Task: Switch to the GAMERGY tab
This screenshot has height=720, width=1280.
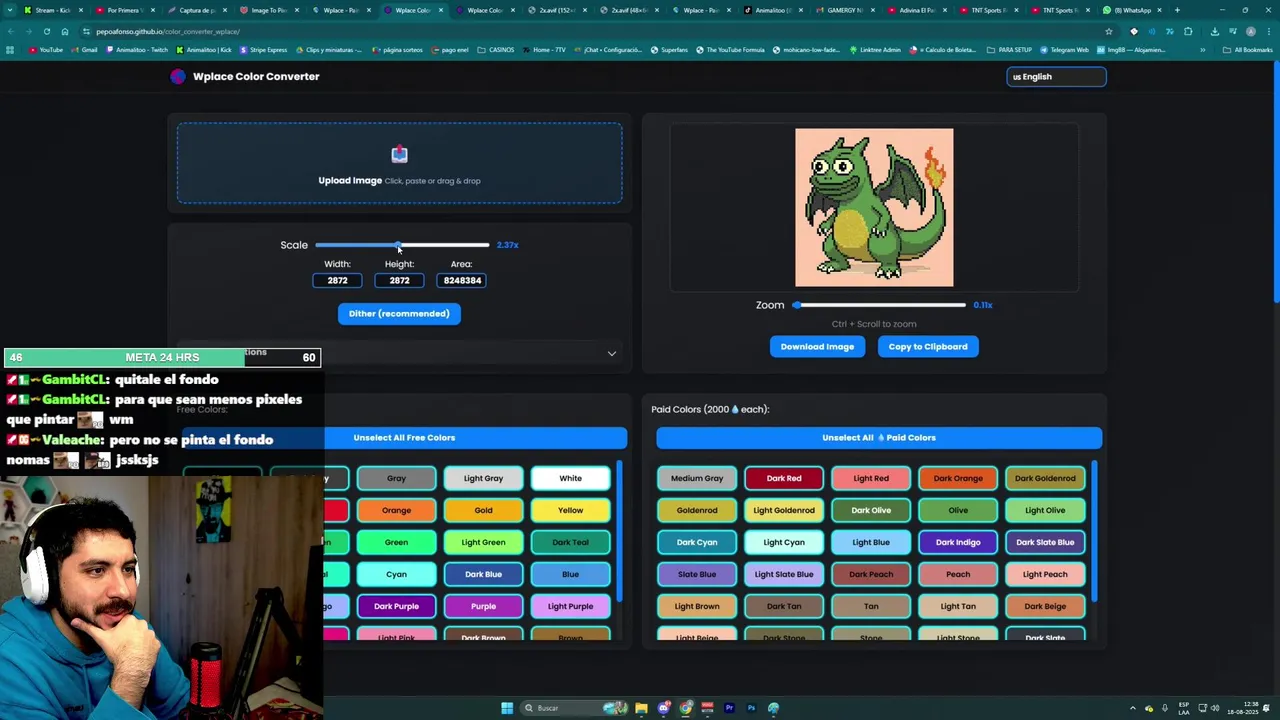Action: pos(844,10)
